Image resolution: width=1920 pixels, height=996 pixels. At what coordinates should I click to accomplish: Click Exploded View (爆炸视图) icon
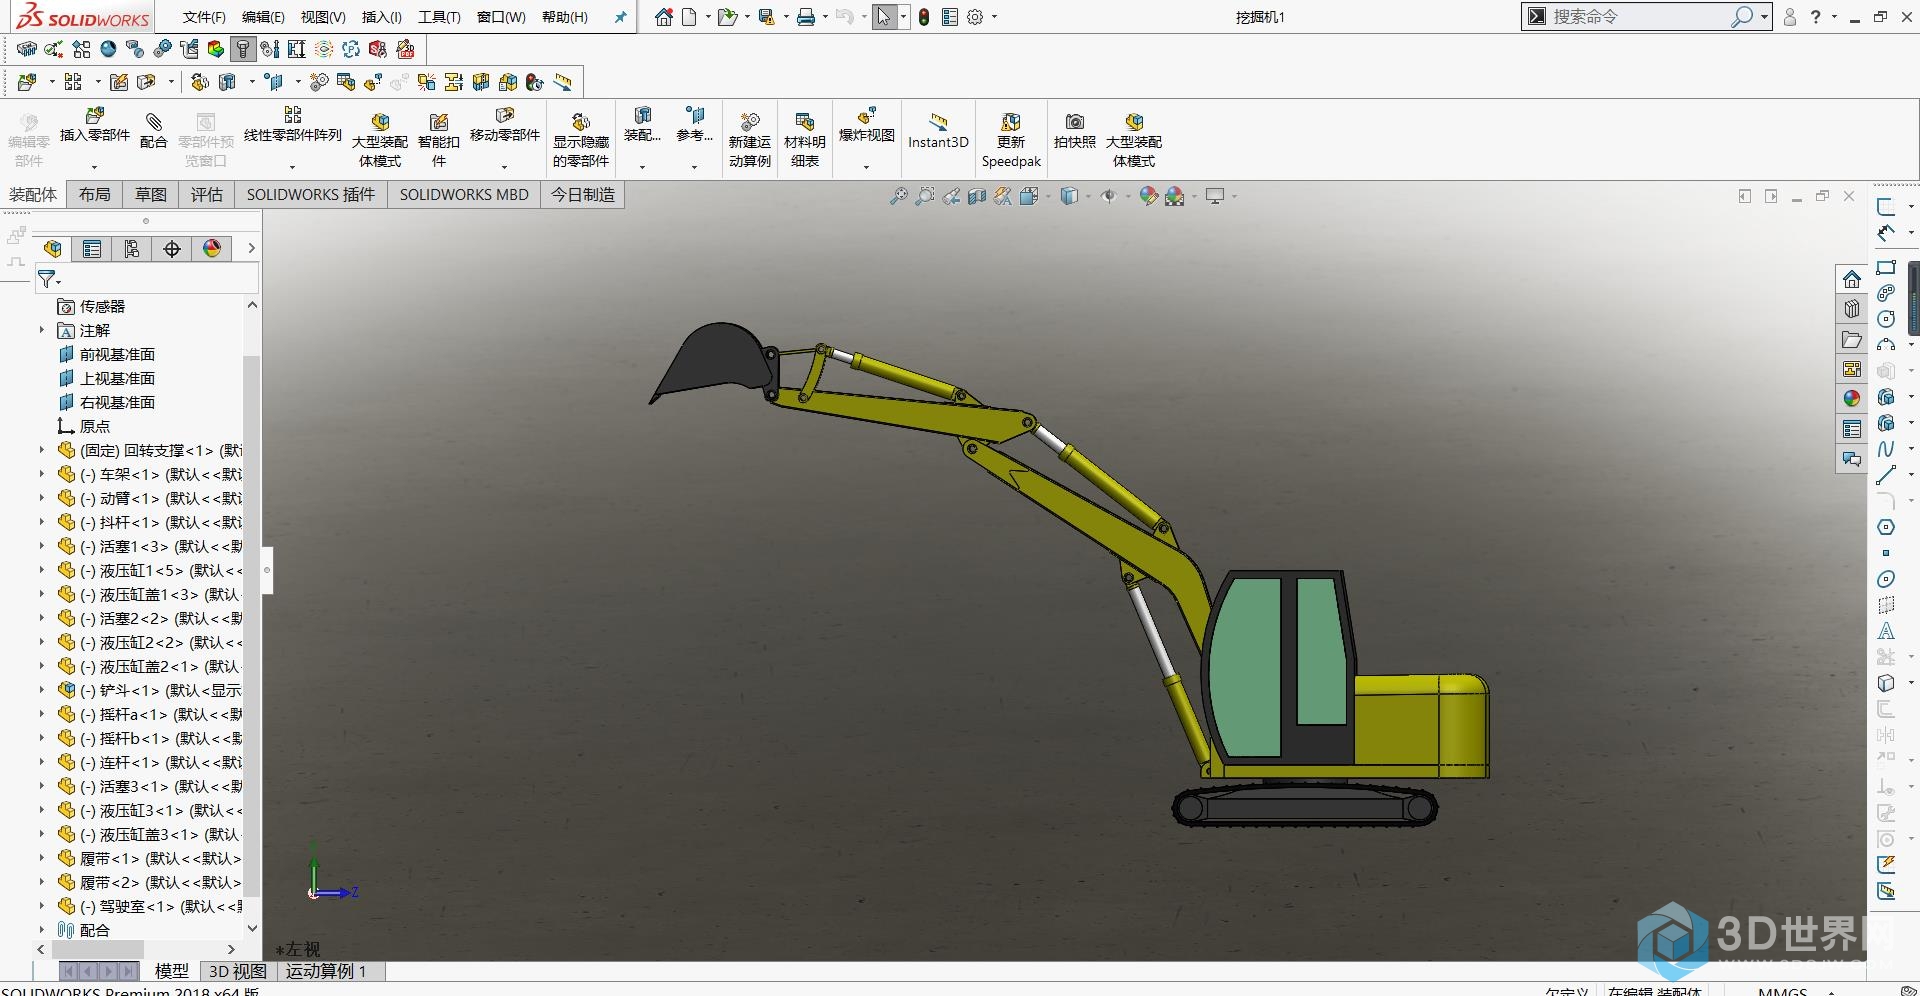tap(866, 116)
